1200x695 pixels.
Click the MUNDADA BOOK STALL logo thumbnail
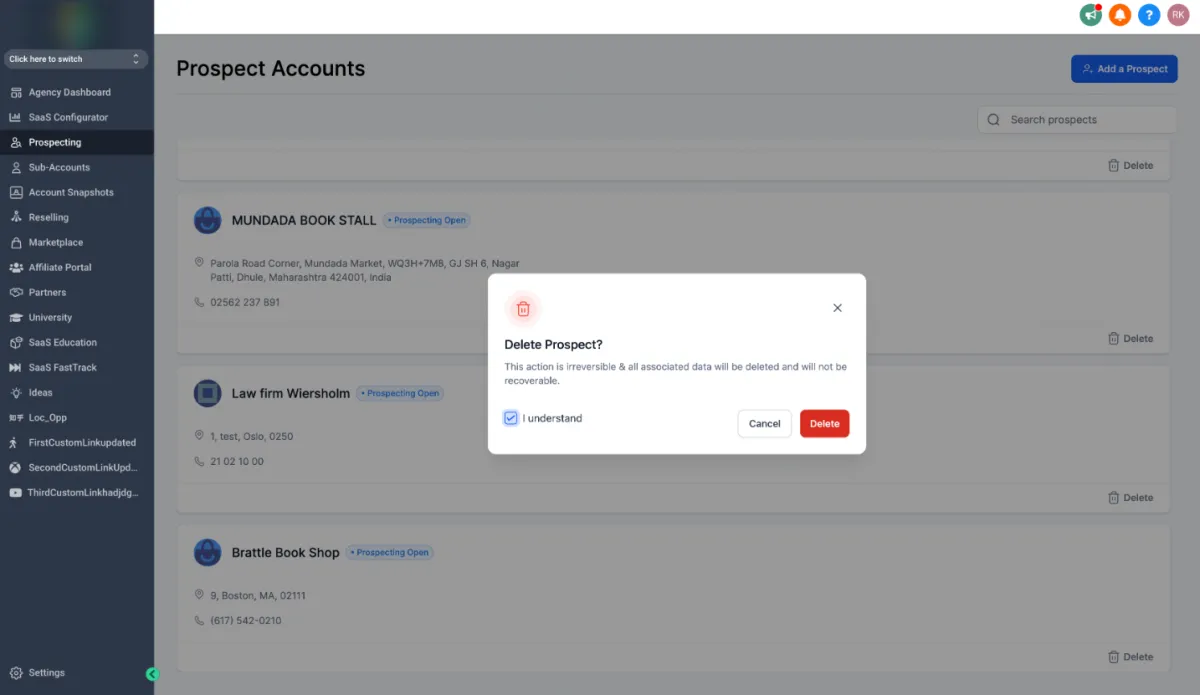(x=207, y=220)
